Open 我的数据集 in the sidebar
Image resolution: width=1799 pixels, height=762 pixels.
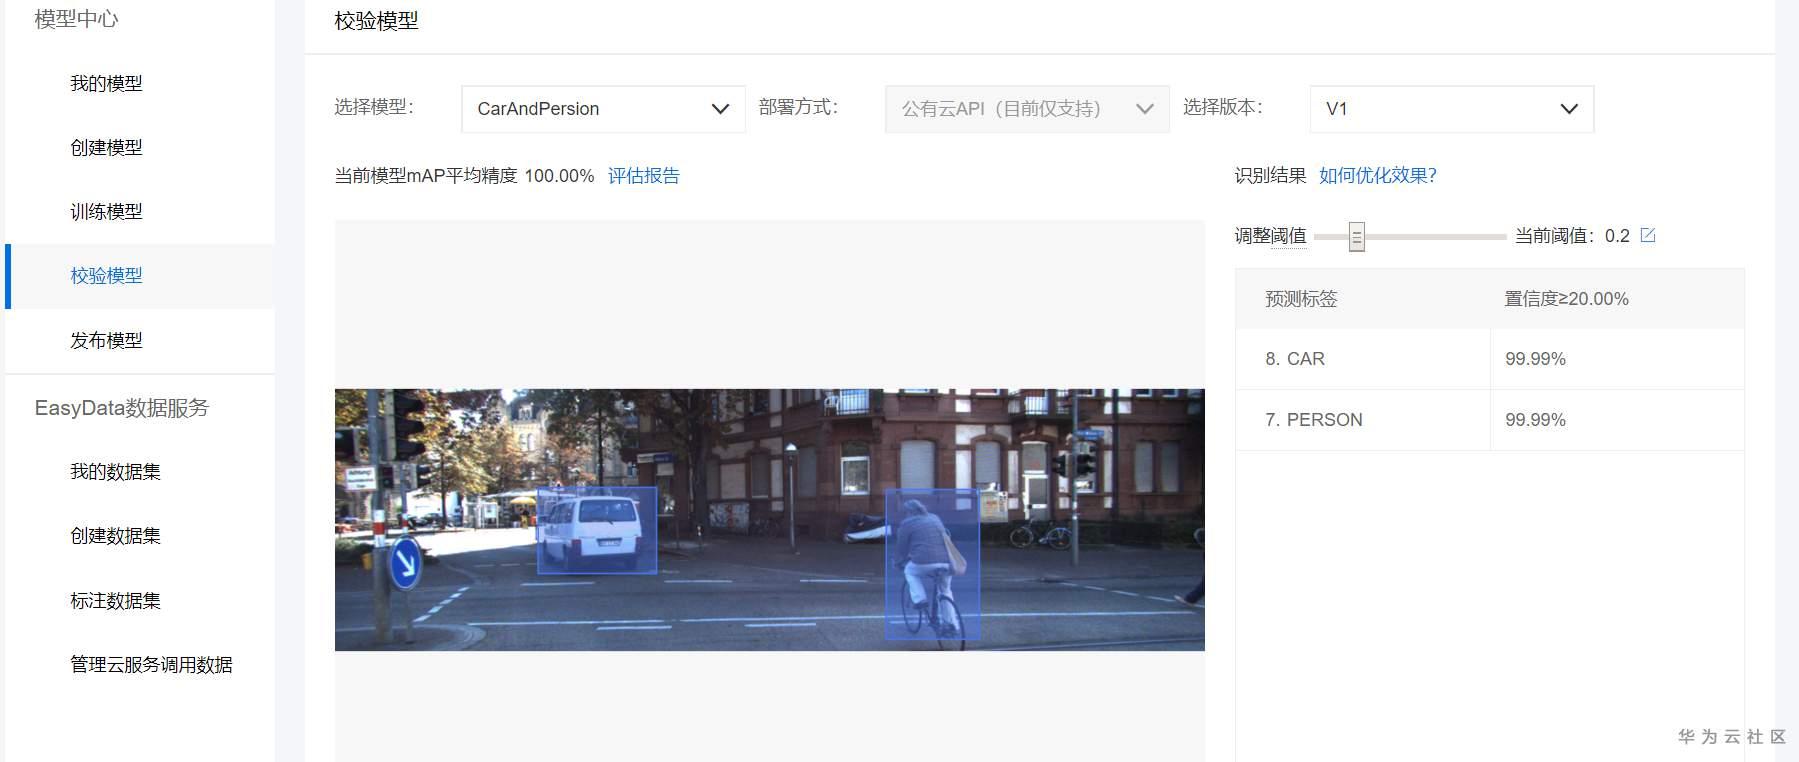(115, 472)
